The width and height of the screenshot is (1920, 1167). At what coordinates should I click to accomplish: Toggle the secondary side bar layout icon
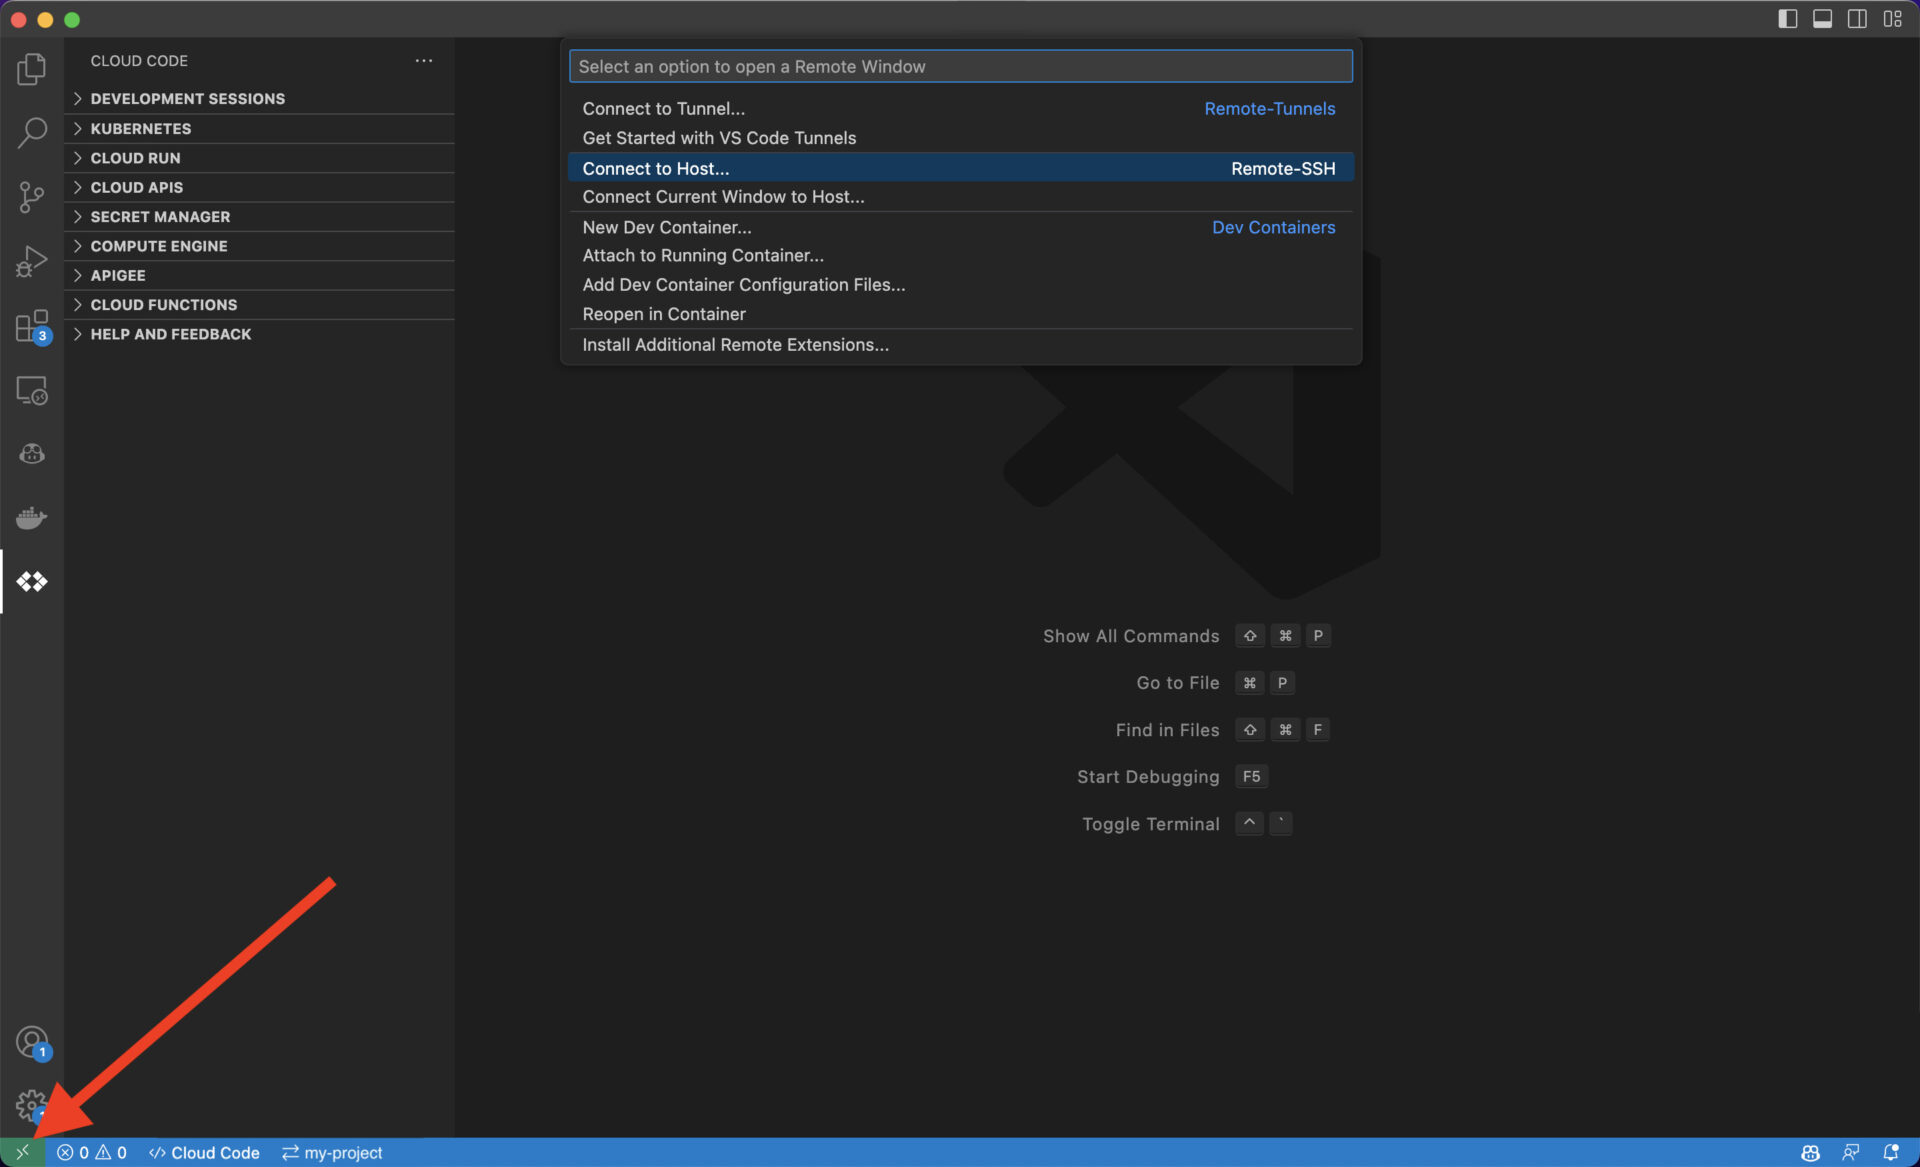pyautogui.click(x=1857, y=19)
